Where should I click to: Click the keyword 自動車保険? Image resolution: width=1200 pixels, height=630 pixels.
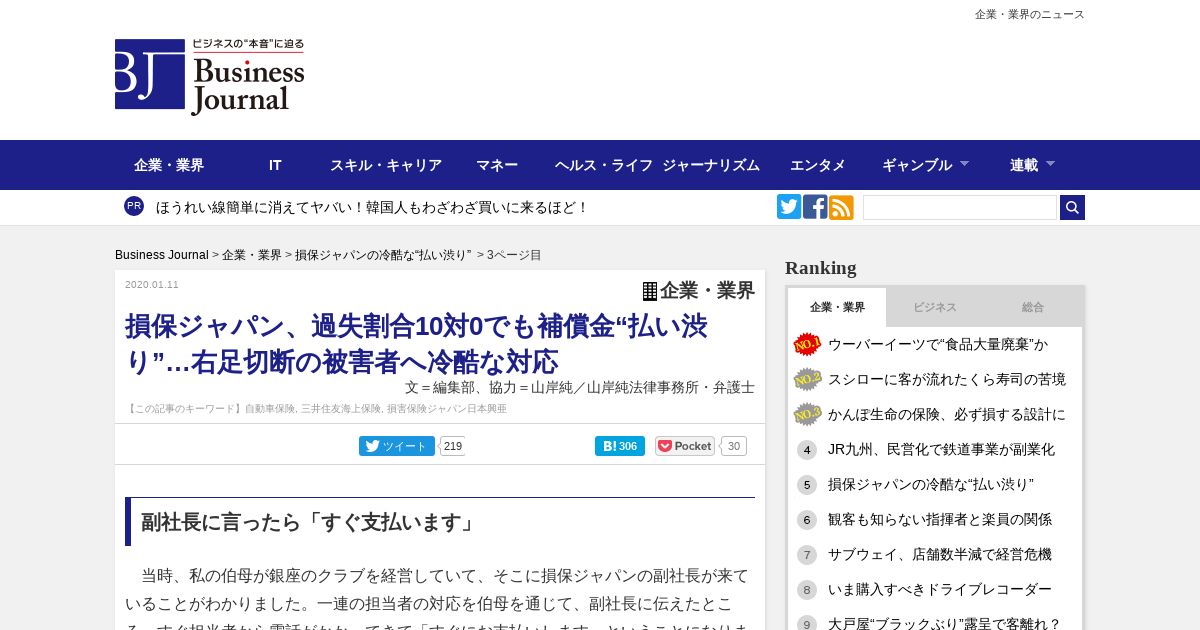coord(270,409)
